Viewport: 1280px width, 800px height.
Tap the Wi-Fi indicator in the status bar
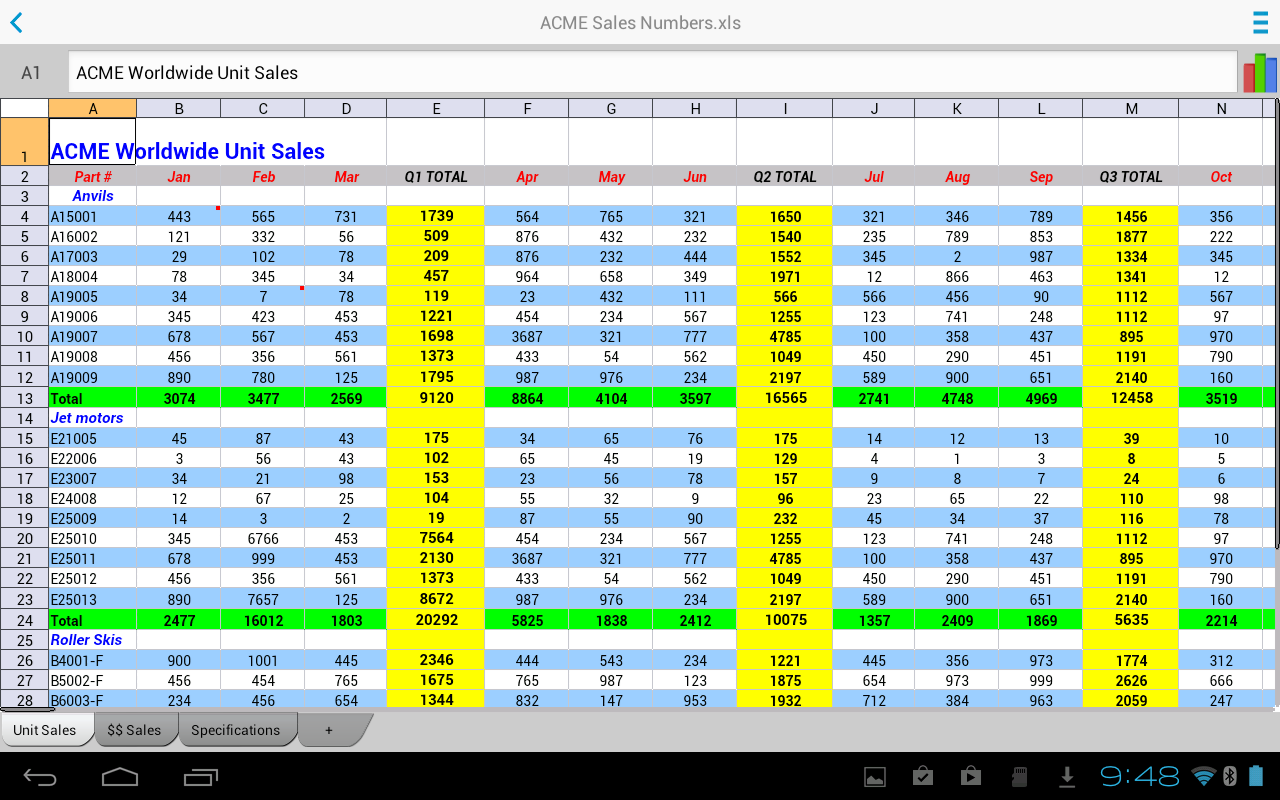[x=1205, y=775]
